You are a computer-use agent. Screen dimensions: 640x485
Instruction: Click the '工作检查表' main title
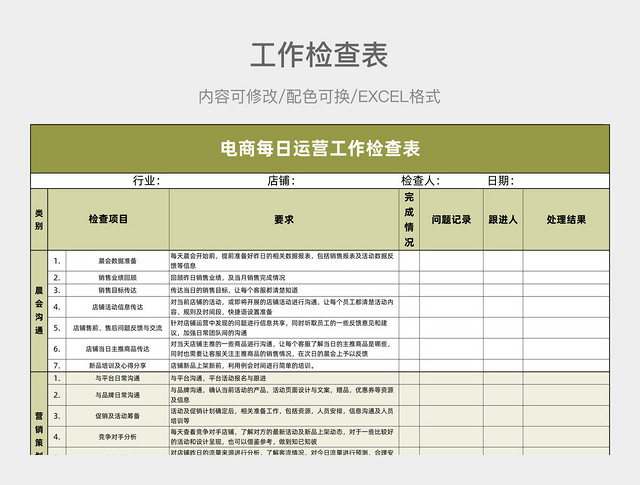pos(319,55)
